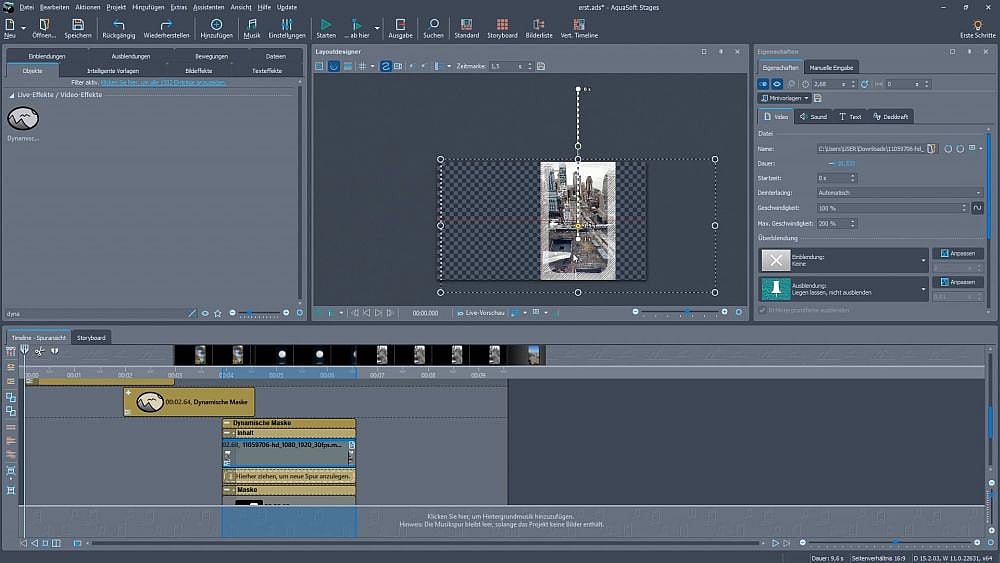Image resolution: width=1000 pixels, height=563 pixels.
Task: Select the Dynamische Maske effect thumbnail
Action: click(23, 119)
